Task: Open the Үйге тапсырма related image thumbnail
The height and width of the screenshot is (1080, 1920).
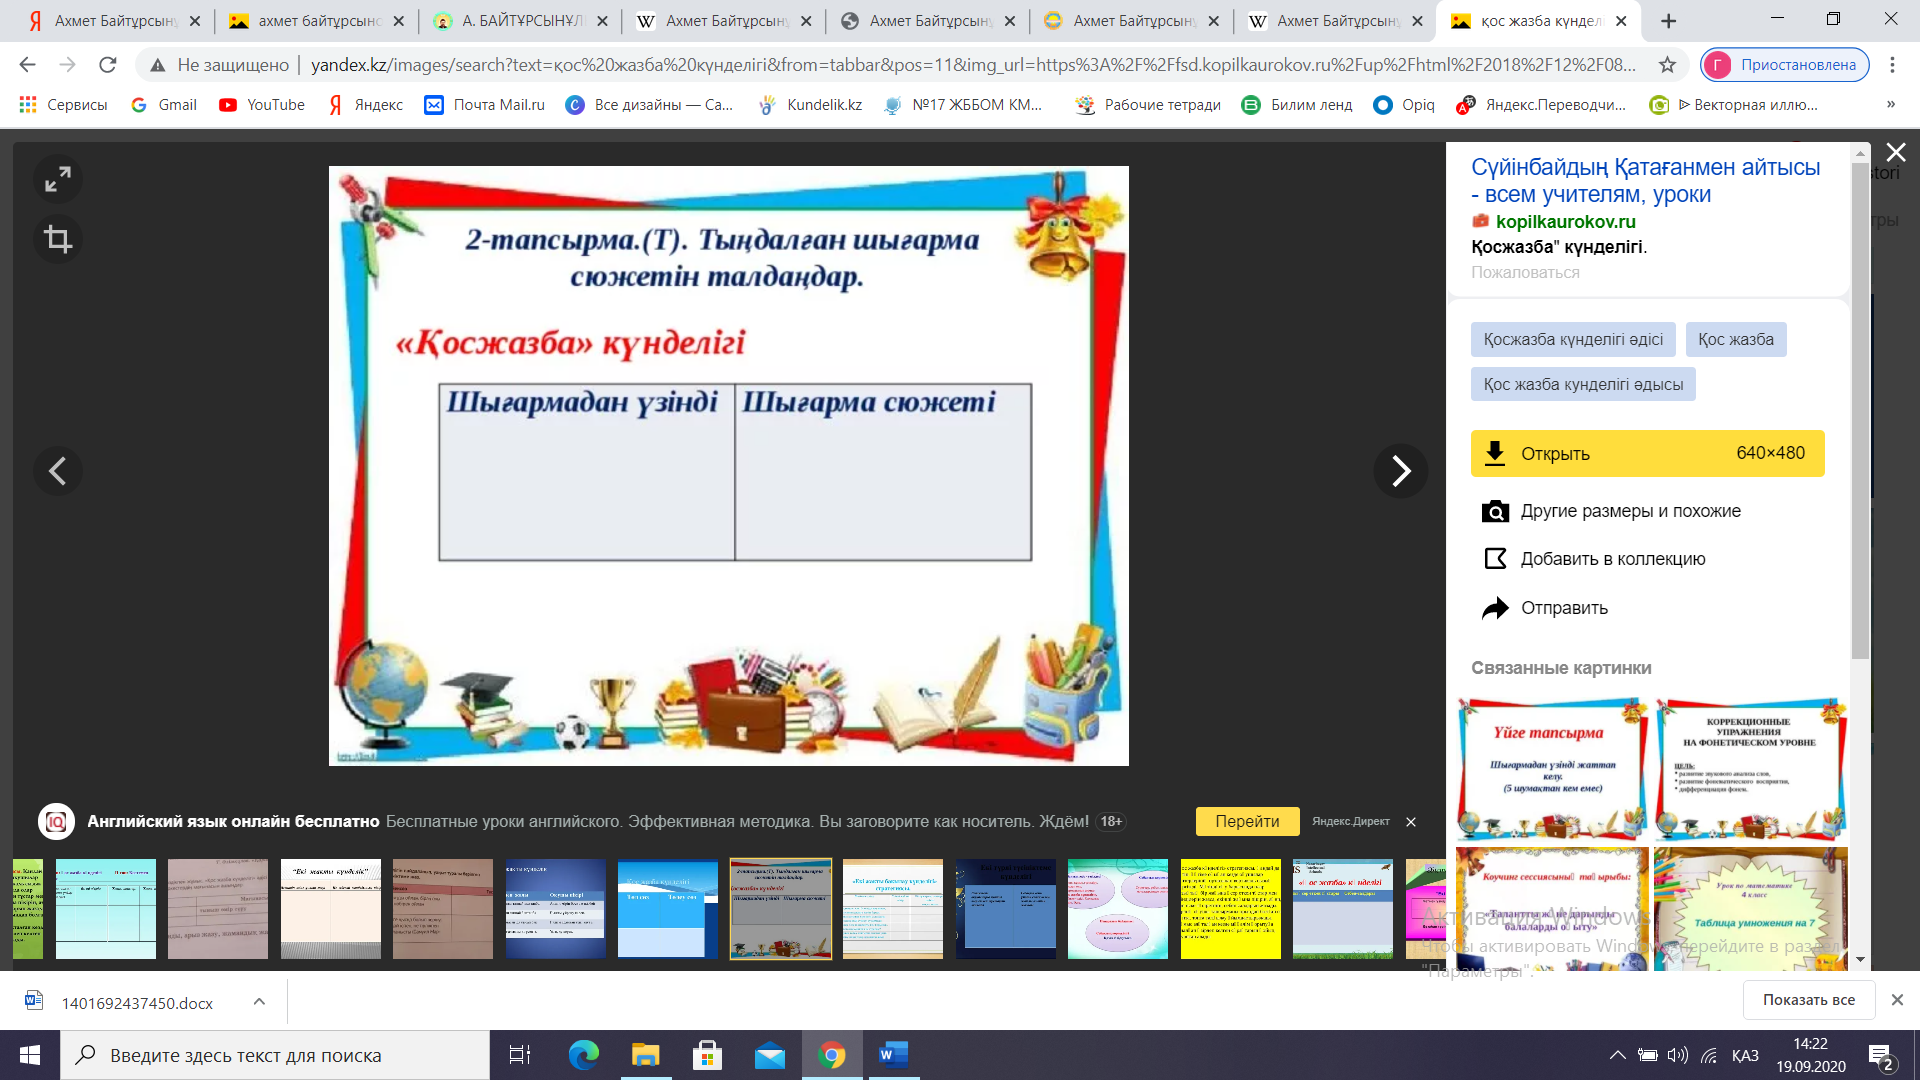Action: 1551,768
